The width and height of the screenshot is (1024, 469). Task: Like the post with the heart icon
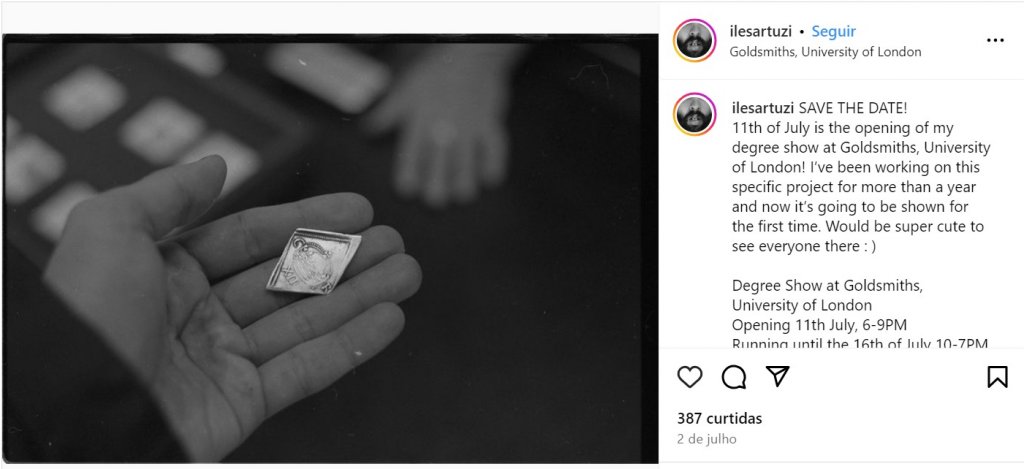coord(690,377)
